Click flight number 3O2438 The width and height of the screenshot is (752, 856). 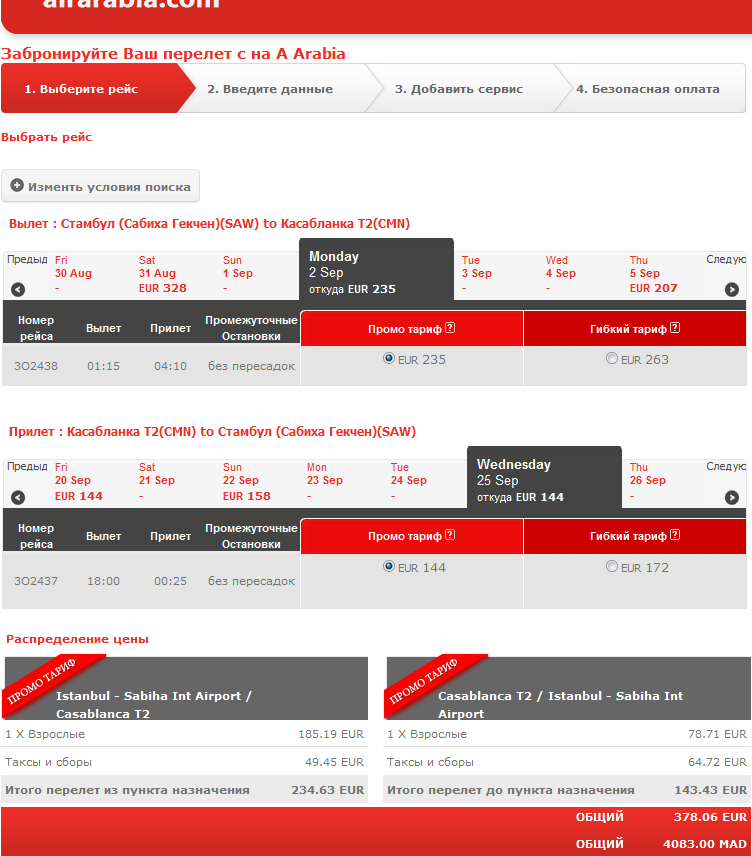(36, 366)
